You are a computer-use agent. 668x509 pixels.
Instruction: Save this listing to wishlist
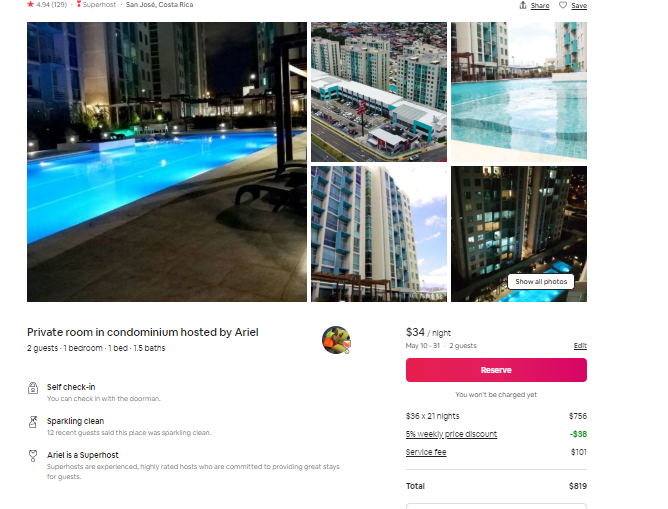(x=579, y=6)
